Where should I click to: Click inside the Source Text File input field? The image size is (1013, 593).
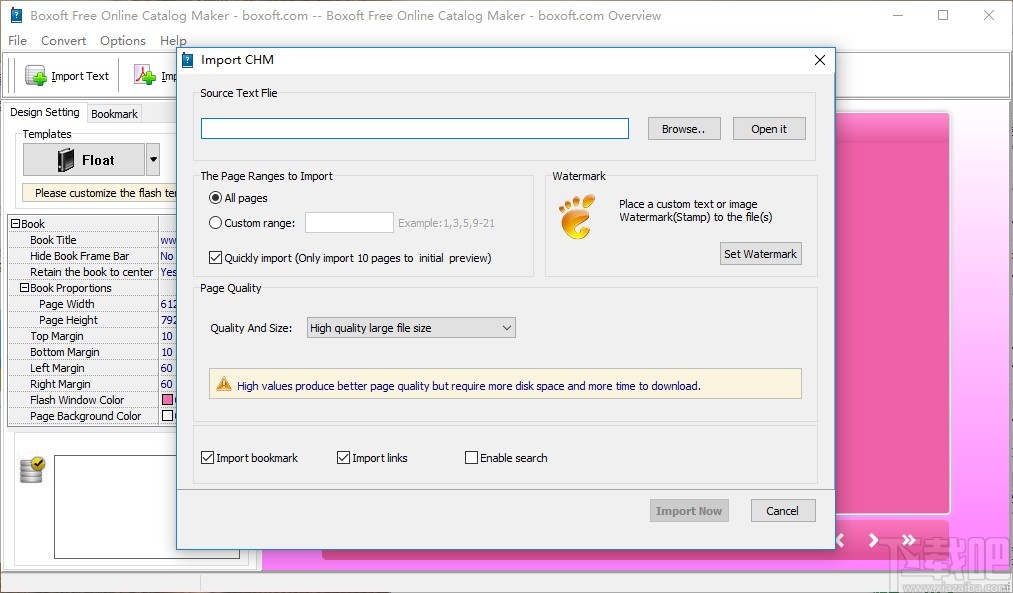(x=414, y=128)
